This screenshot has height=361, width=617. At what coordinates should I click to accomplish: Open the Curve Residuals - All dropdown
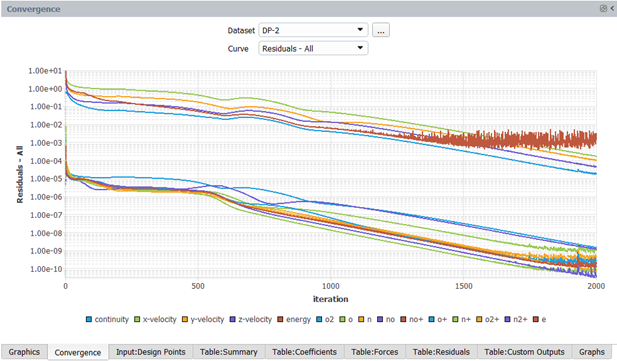(313, 48)
